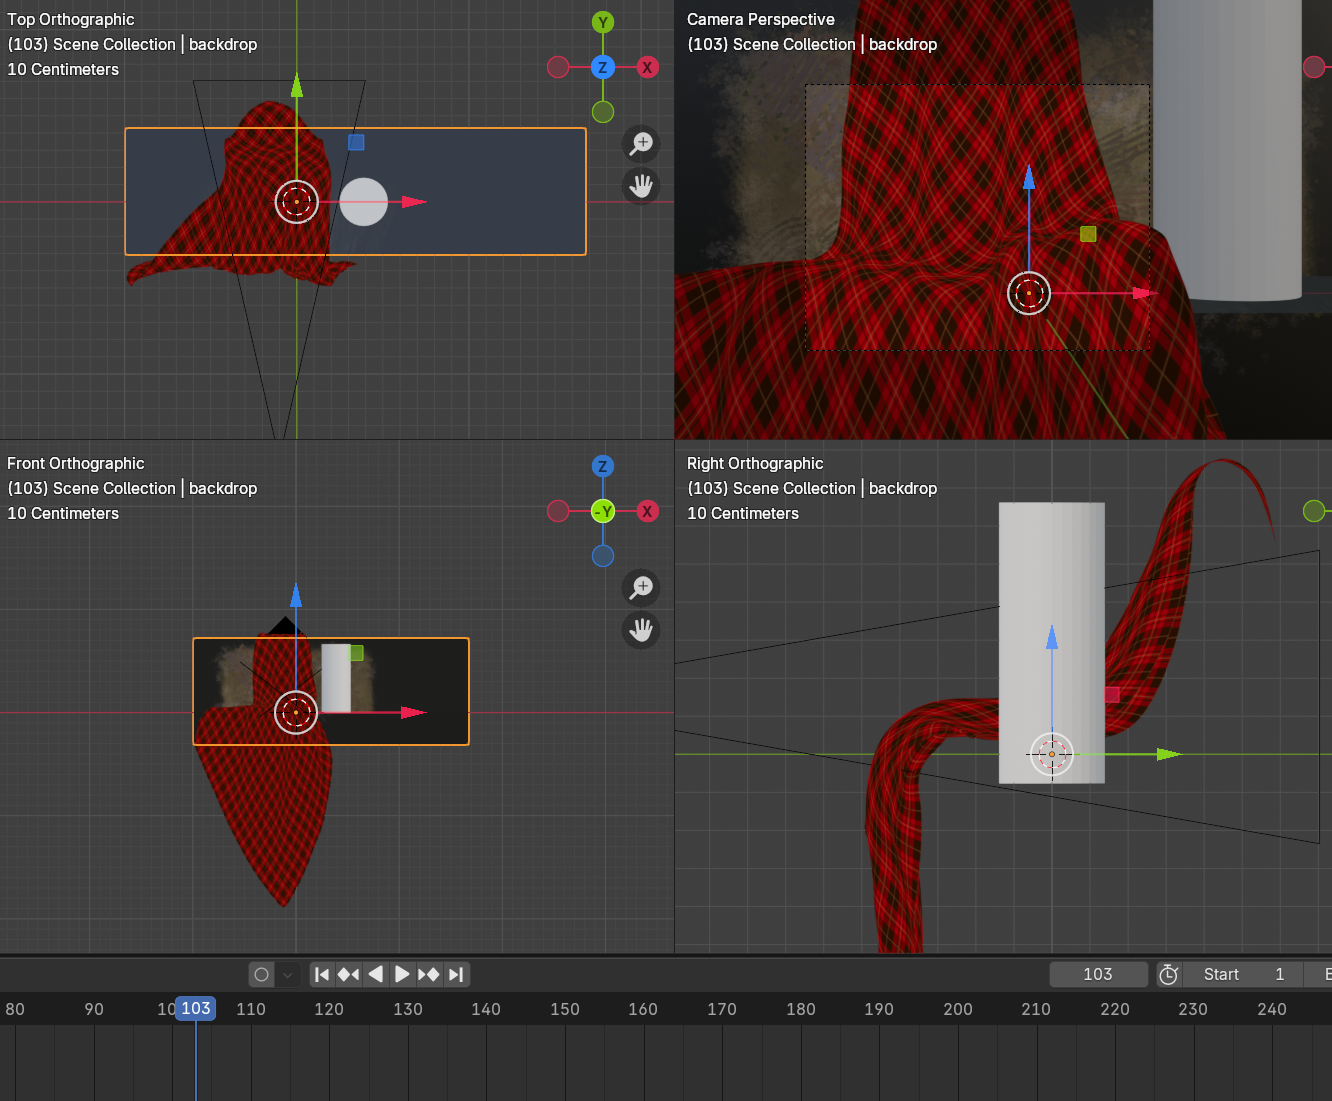
Task: Click the red X move arrow in Camera Perspective view
Action: click(x=1144, y=293)
